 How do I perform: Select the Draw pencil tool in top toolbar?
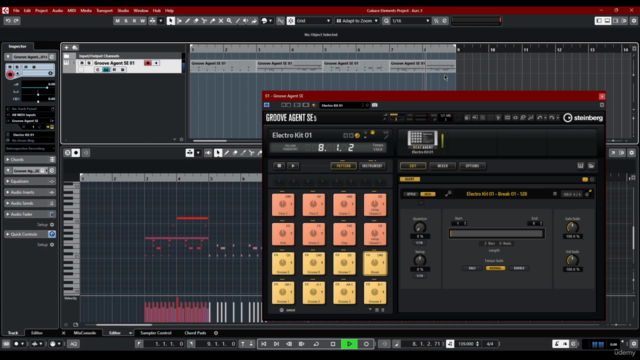187,21
